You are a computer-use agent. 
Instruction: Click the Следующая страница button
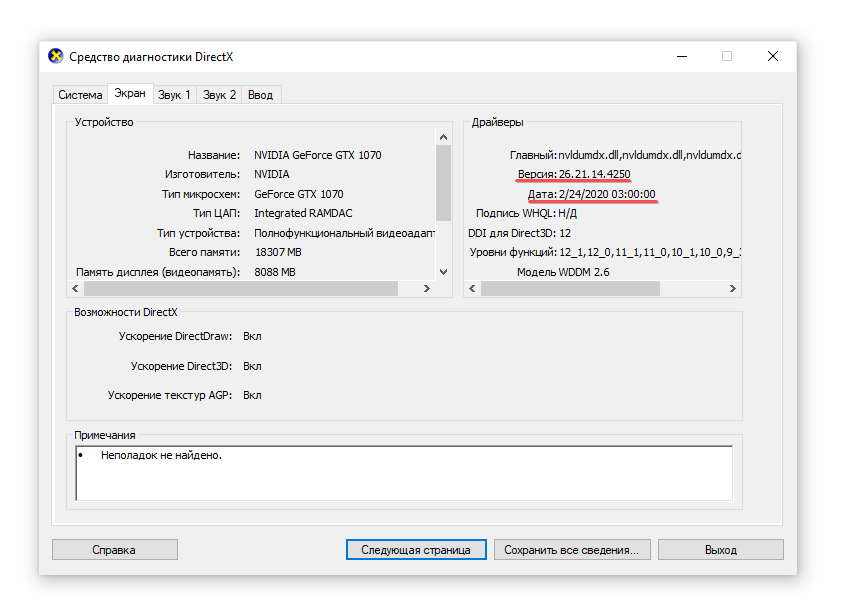point(416,549)
